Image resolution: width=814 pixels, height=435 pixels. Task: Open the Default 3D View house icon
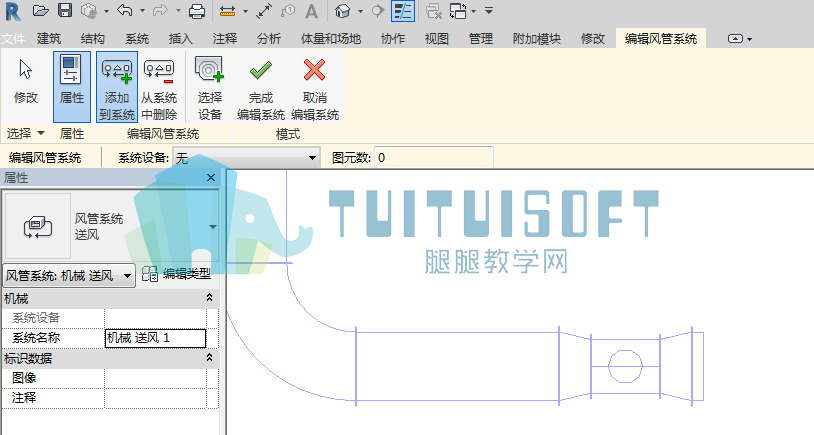pos(342,11)
